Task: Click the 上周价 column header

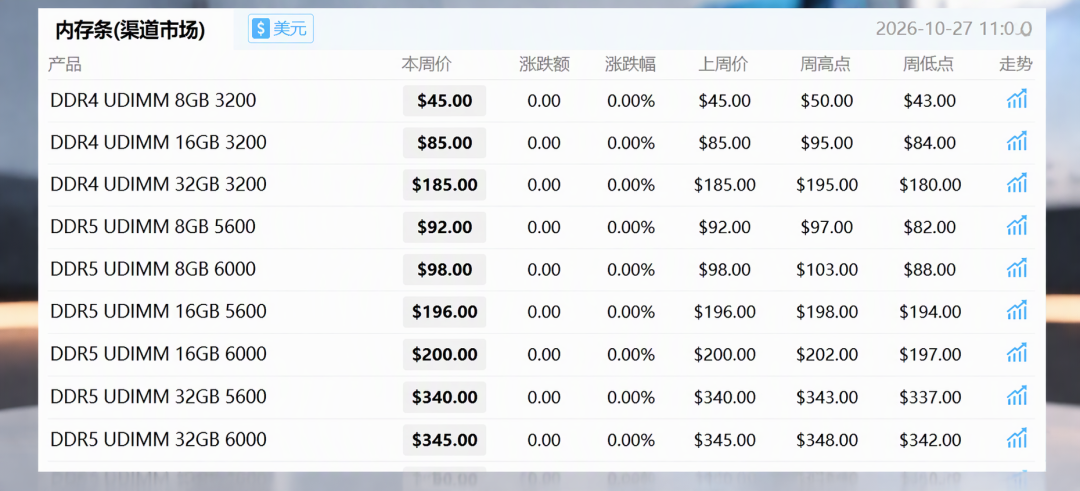Action: (723, 65)
